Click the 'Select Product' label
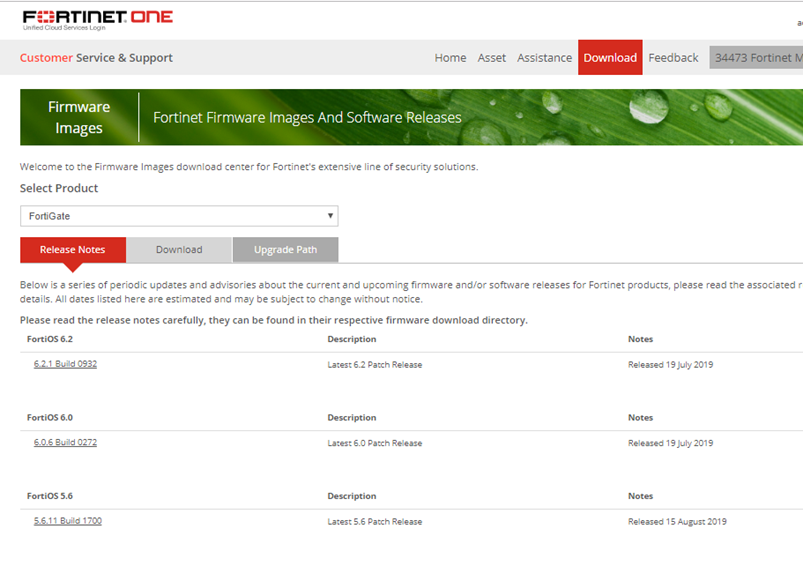The image size is (803, 566). [x=59, y=188]
